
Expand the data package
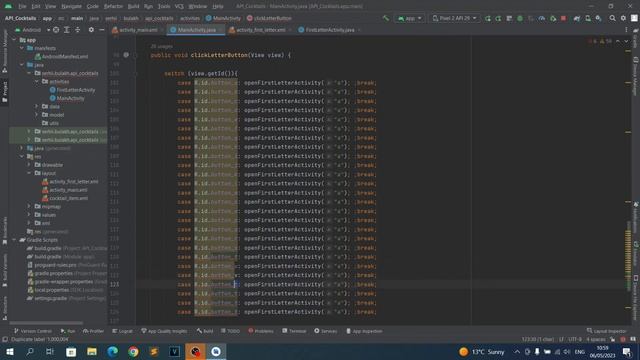click(x=37, y=107)
